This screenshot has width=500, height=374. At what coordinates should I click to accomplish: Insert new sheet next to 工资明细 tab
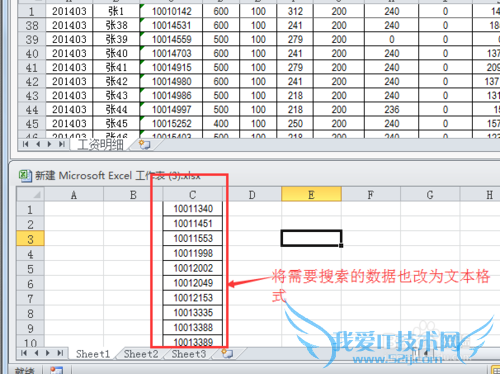pos(144,145)
